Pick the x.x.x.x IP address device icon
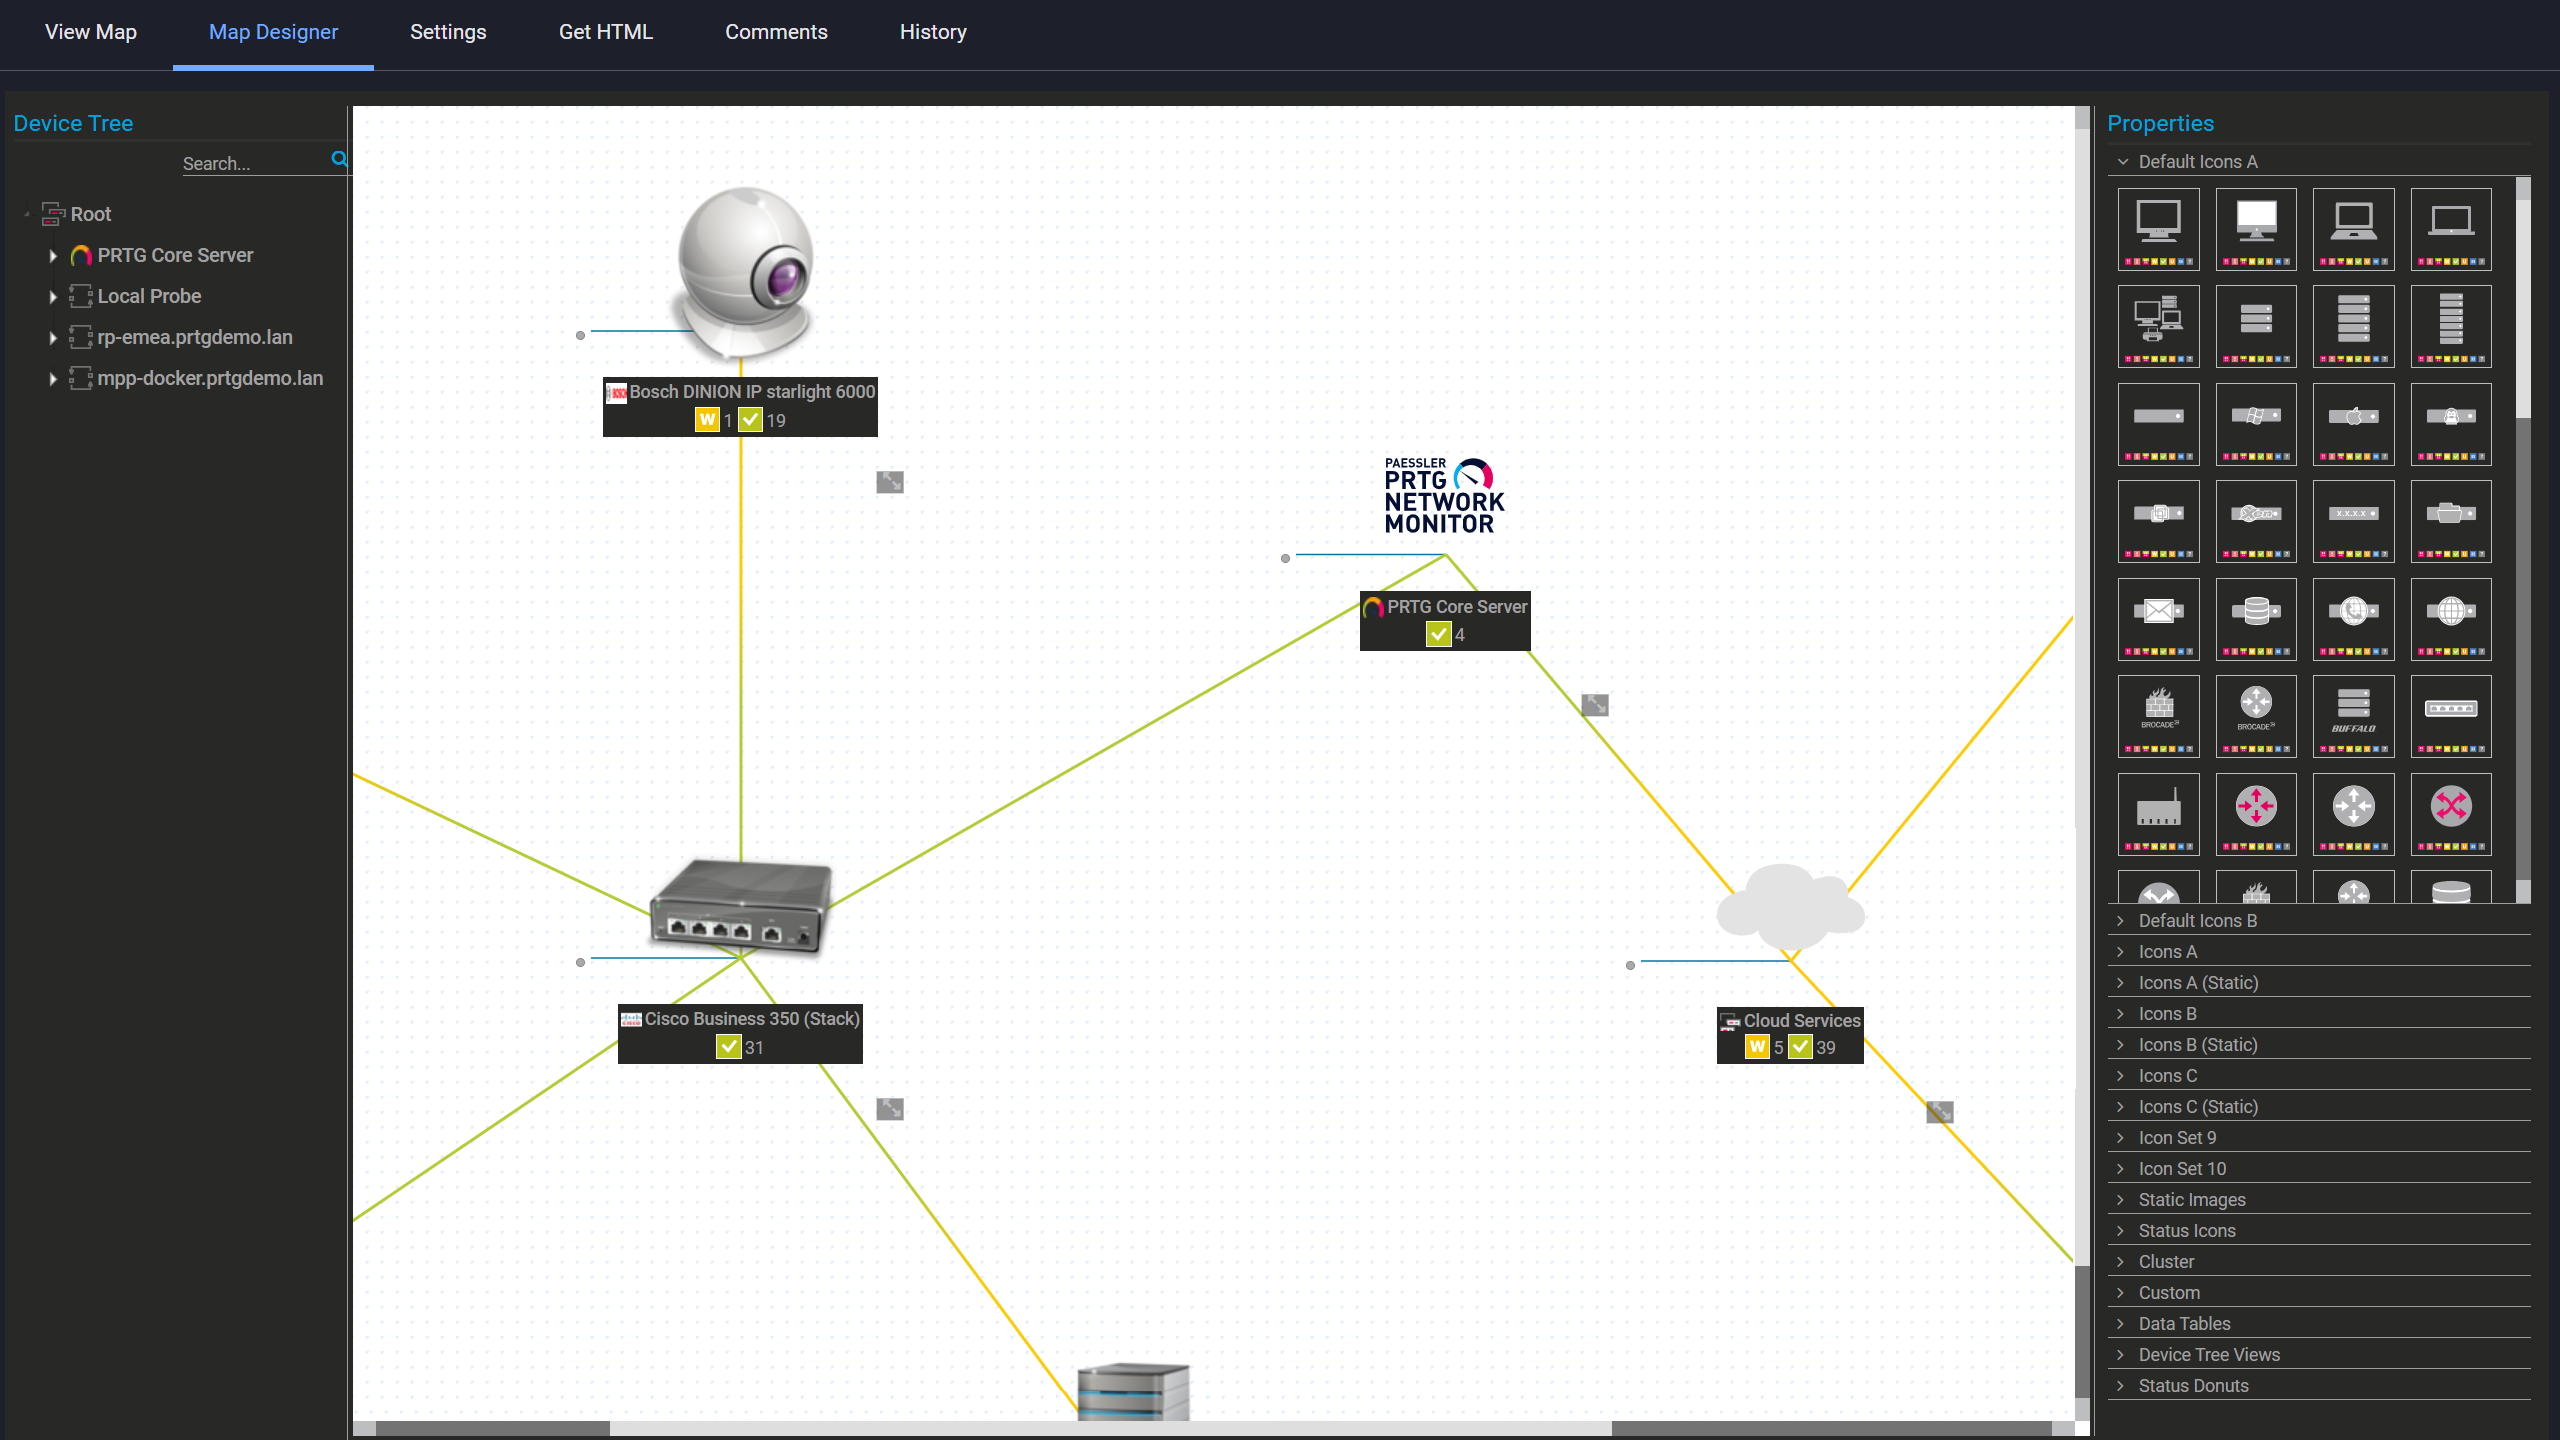The height and width of the screenshot is (1440, 2560). point(2354,521)
